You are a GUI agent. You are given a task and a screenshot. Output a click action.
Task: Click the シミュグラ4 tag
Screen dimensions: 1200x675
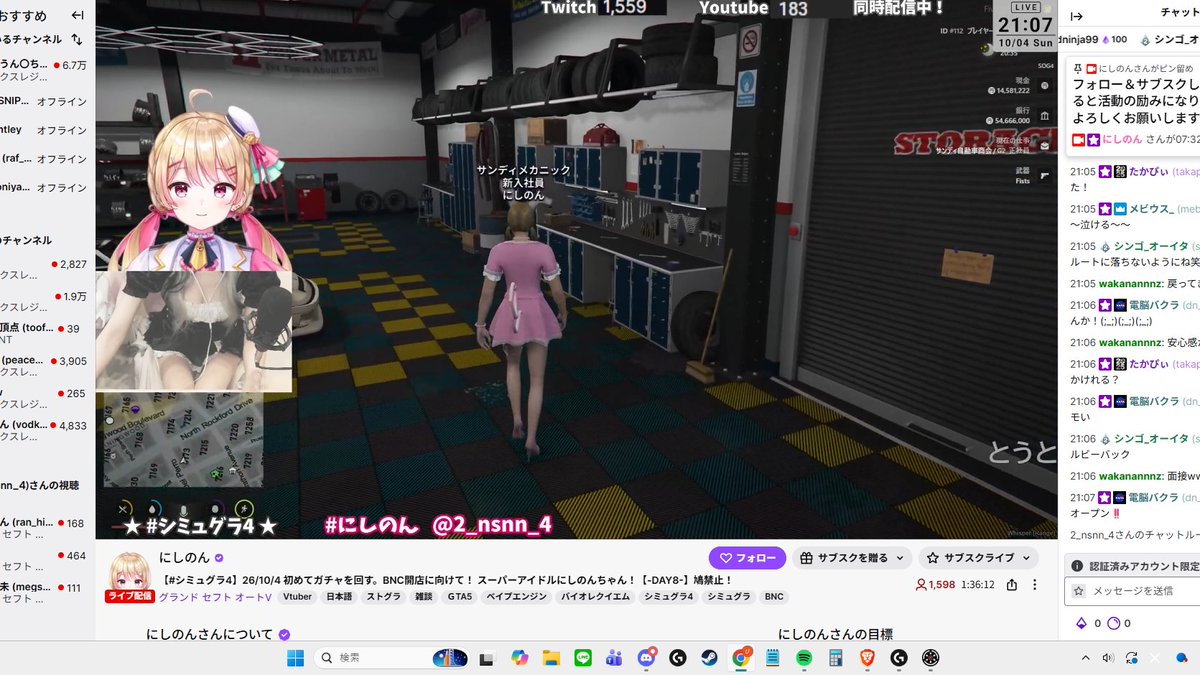click(668, 597)
